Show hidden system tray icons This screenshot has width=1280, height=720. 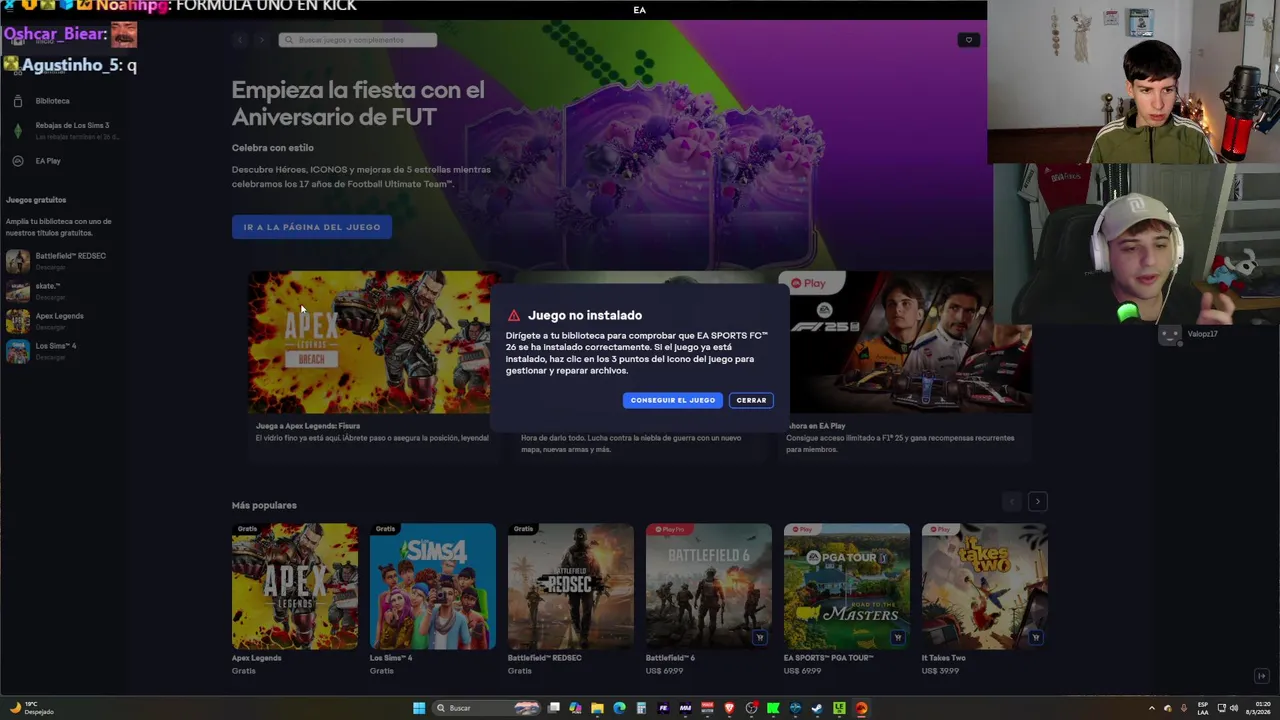pos(1151,708)
